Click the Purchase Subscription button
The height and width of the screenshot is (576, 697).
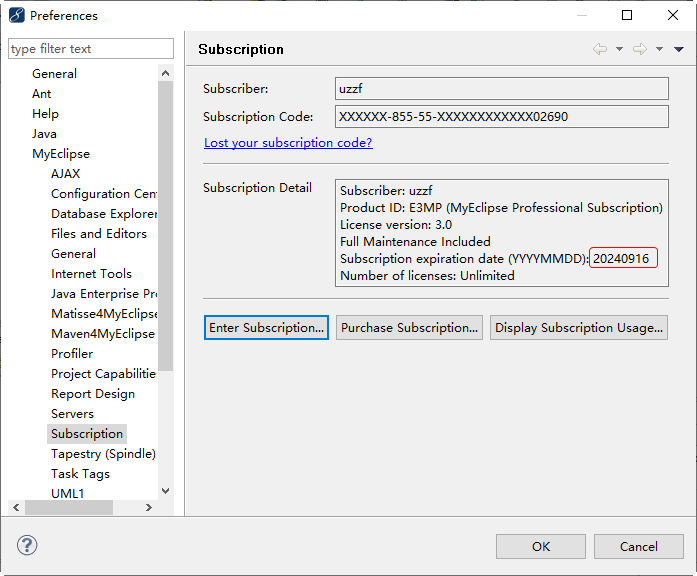[x=409, y=328]
